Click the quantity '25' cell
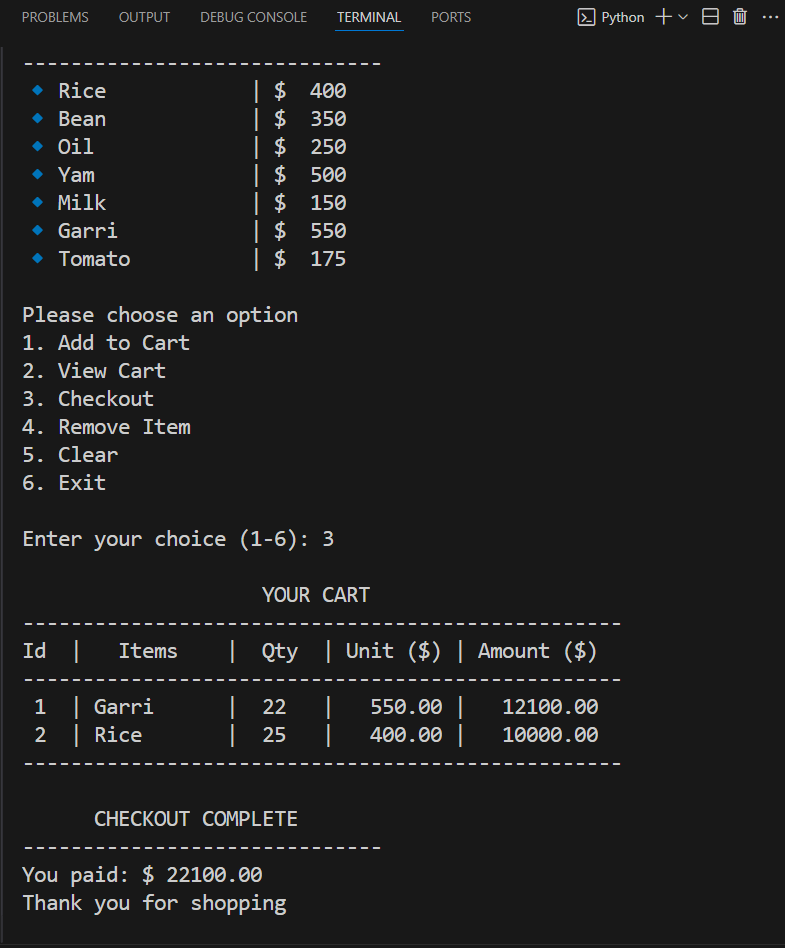This screenshot has width=785, height=948. [x=274, y=735]
